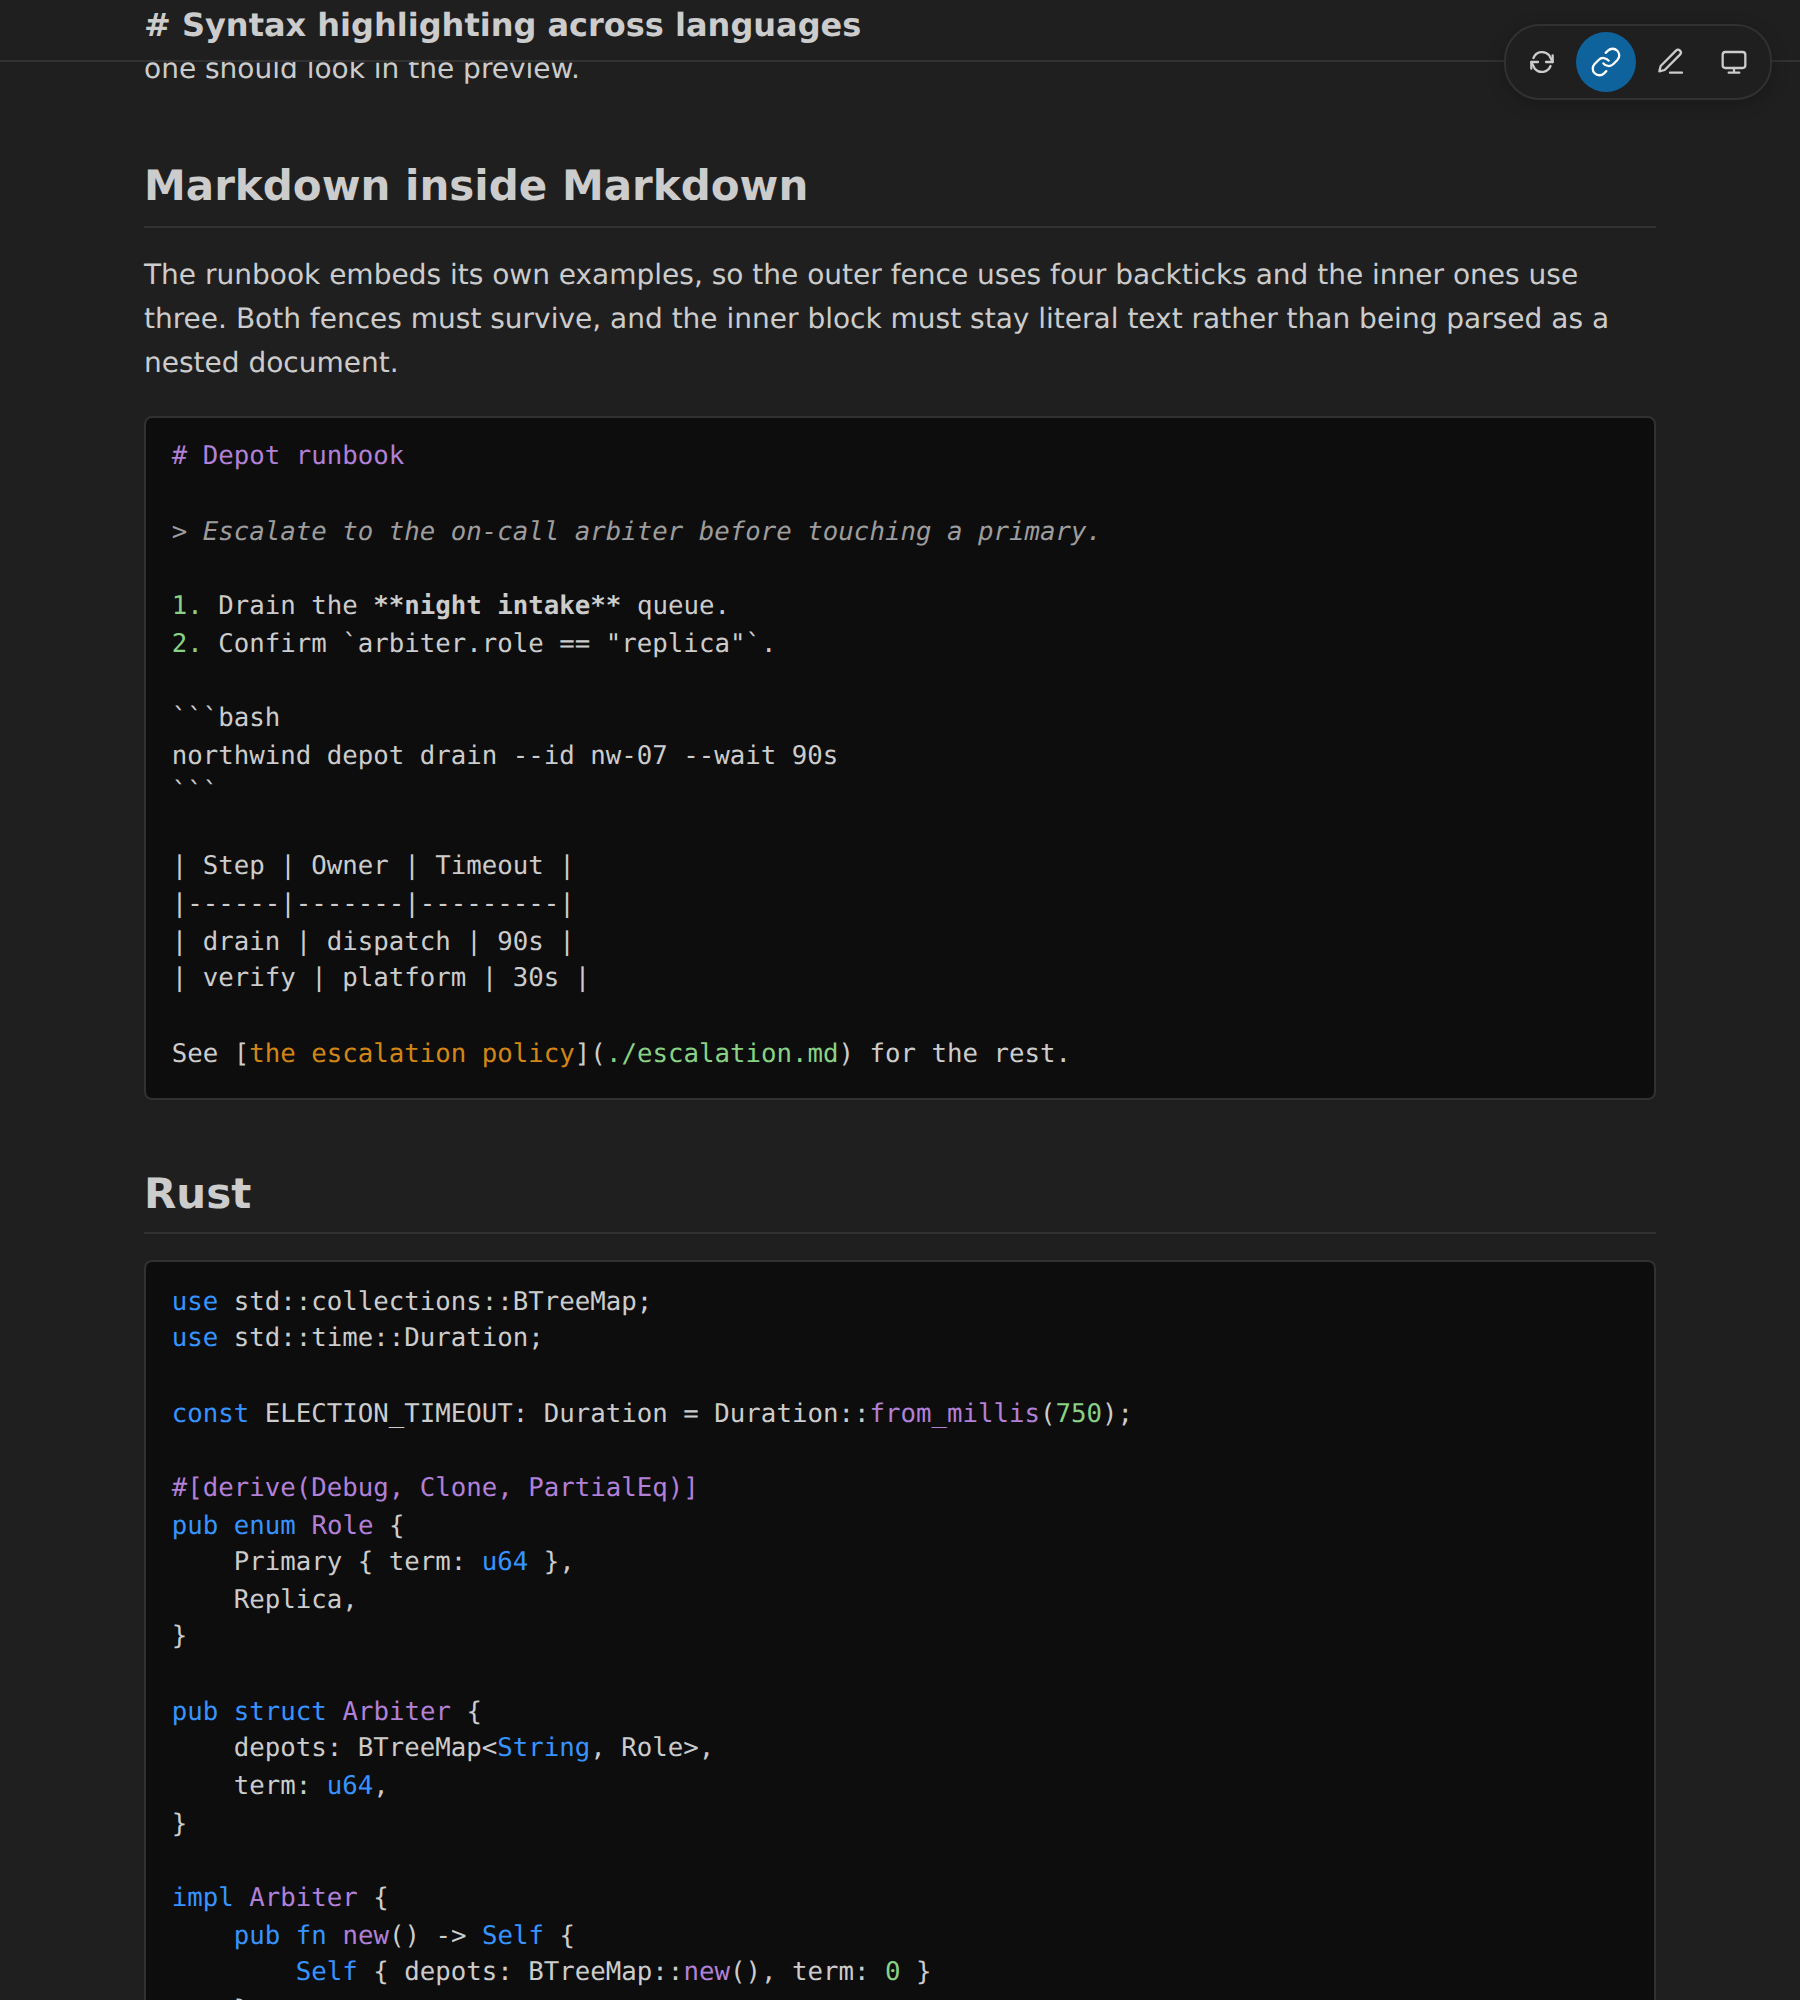The image size is (1800, 2000).
Task: Select the italic "Escalate to the on-call arbiter" quote line
Action: point(636,531)
